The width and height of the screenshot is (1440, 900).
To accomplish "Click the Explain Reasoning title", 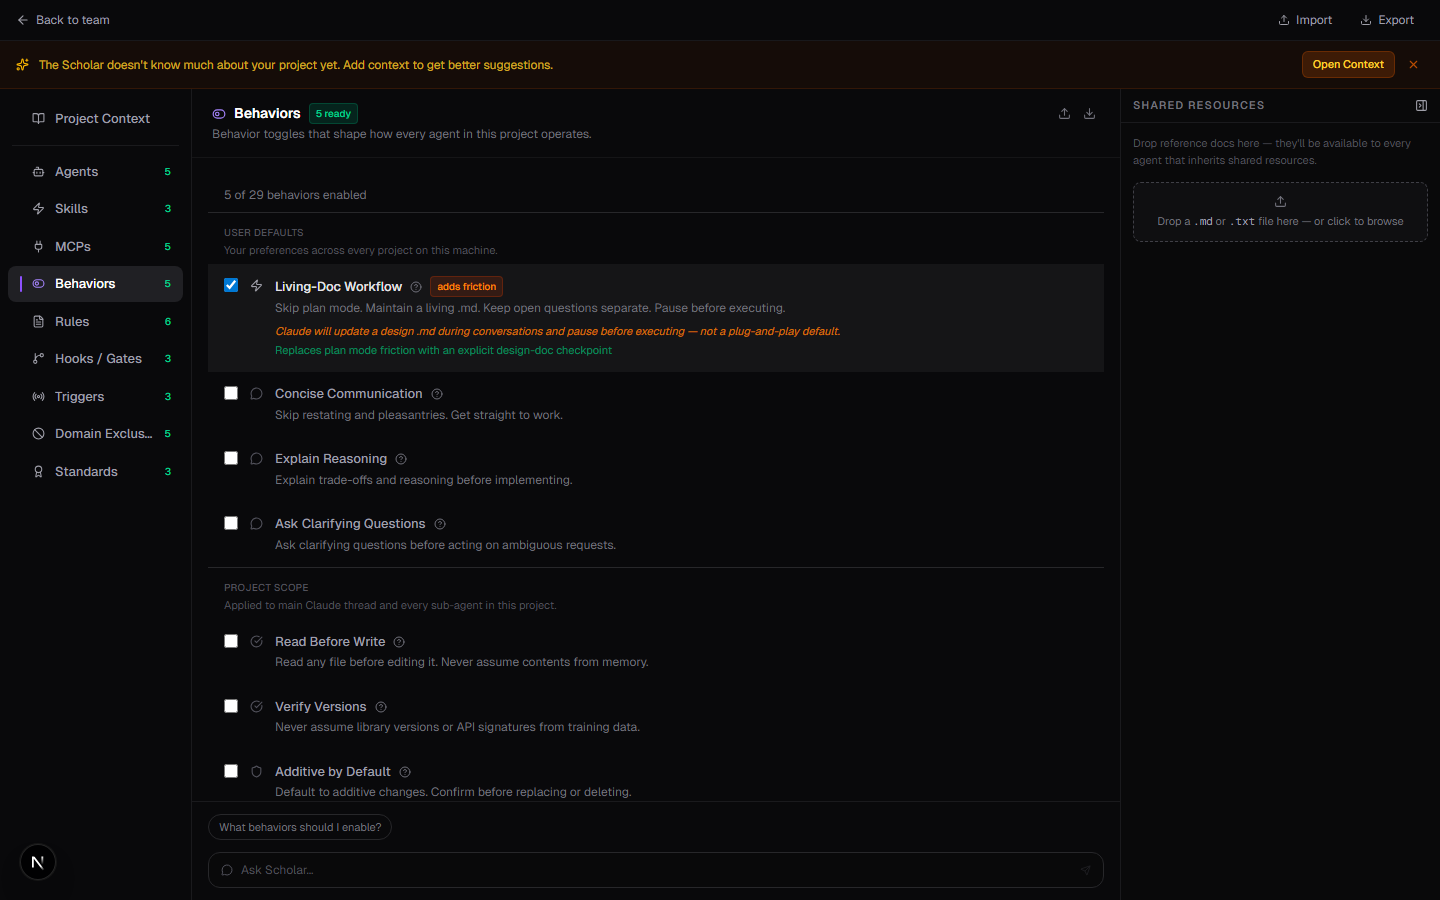I will (331, 459).
